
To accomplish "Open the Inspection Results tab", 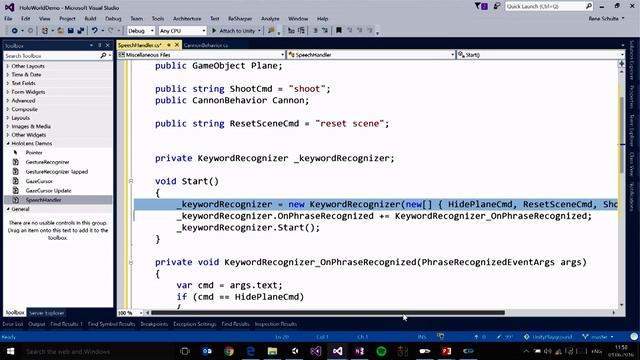I will click(x=276, y=324).
